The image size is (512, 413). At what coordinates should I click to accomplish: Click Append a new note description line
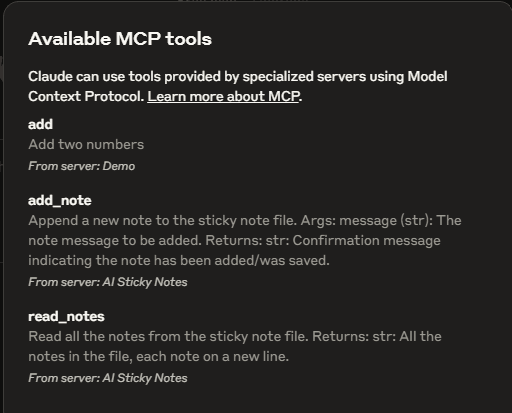pos(245,221)
